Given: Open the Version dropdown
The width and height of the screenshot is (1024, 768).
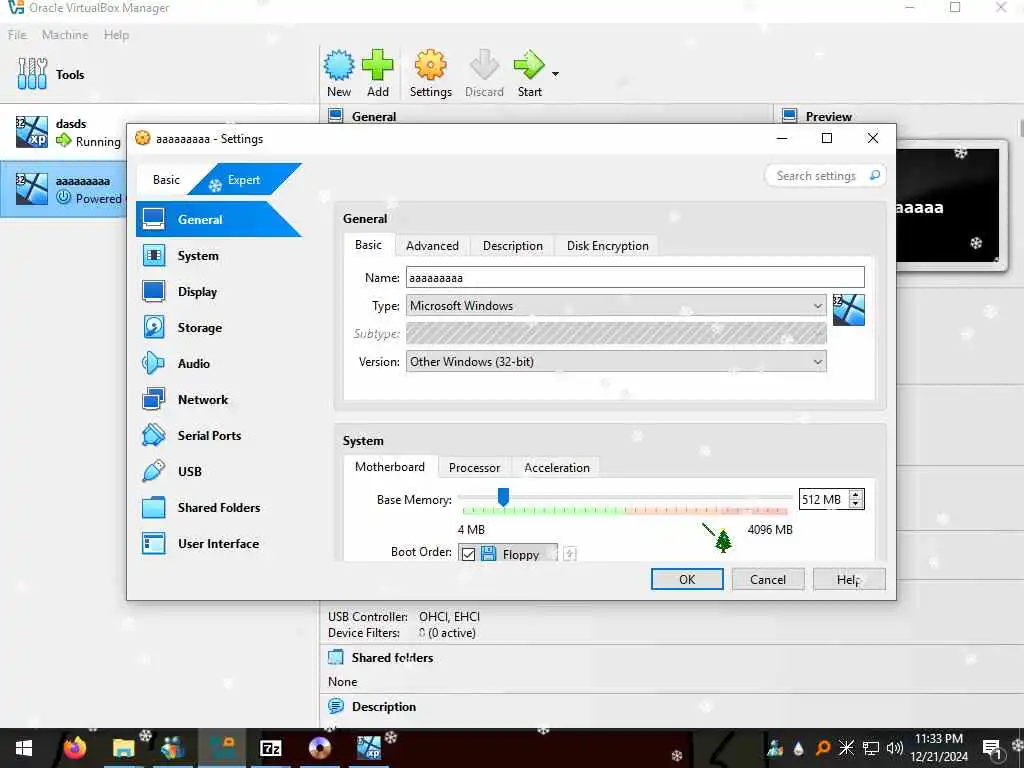Looking at the screenshot, I should 616,361.
